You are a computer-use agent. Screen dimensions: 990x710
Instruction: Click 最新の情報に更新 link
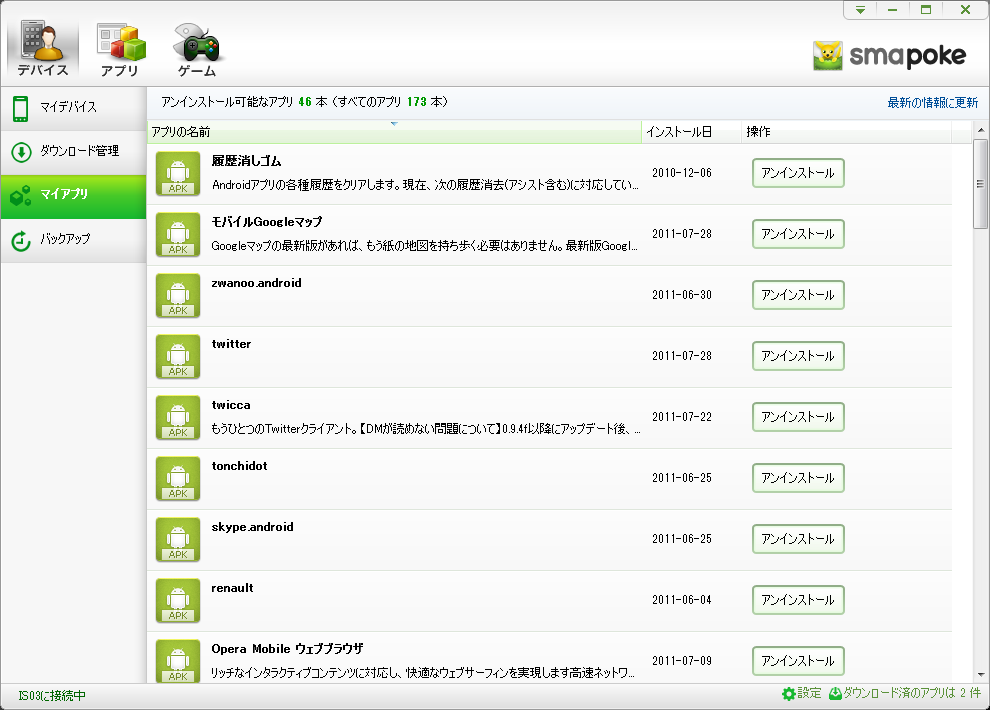(933, 102)
